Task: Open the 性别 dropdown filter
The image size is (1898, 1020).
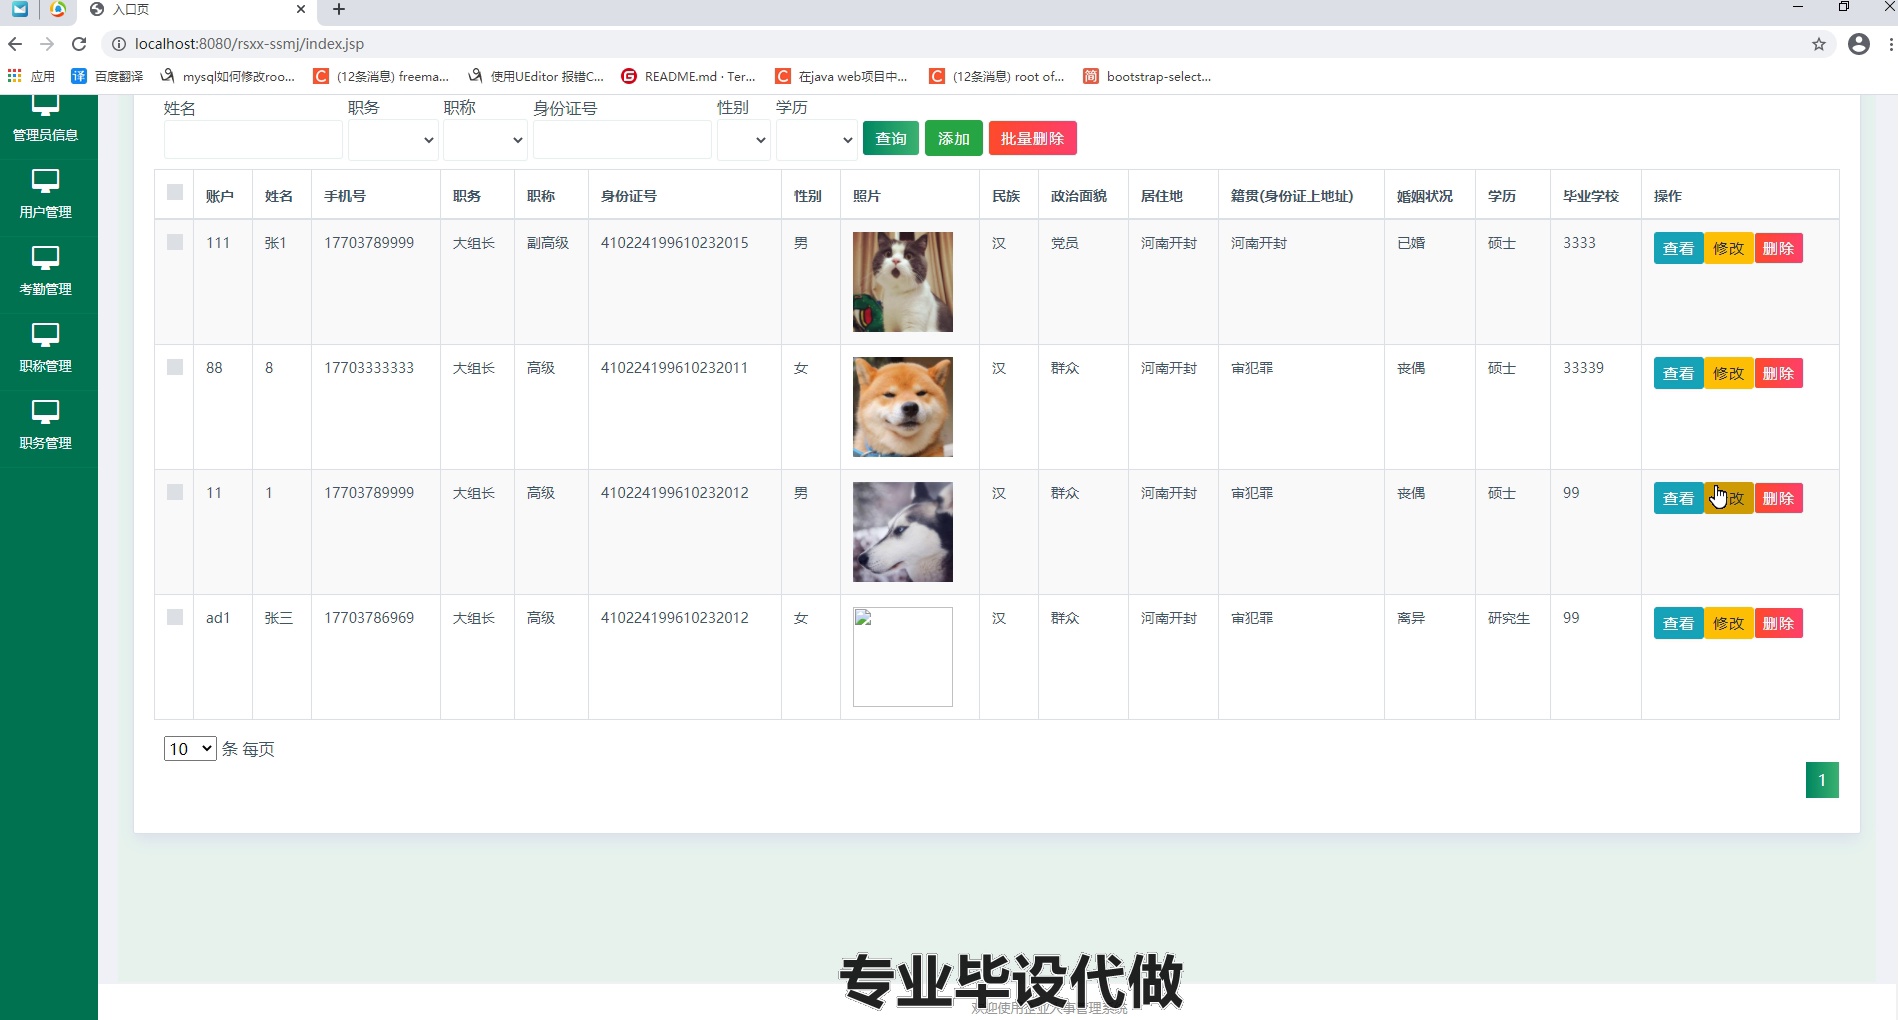Action: pos(744,140)
